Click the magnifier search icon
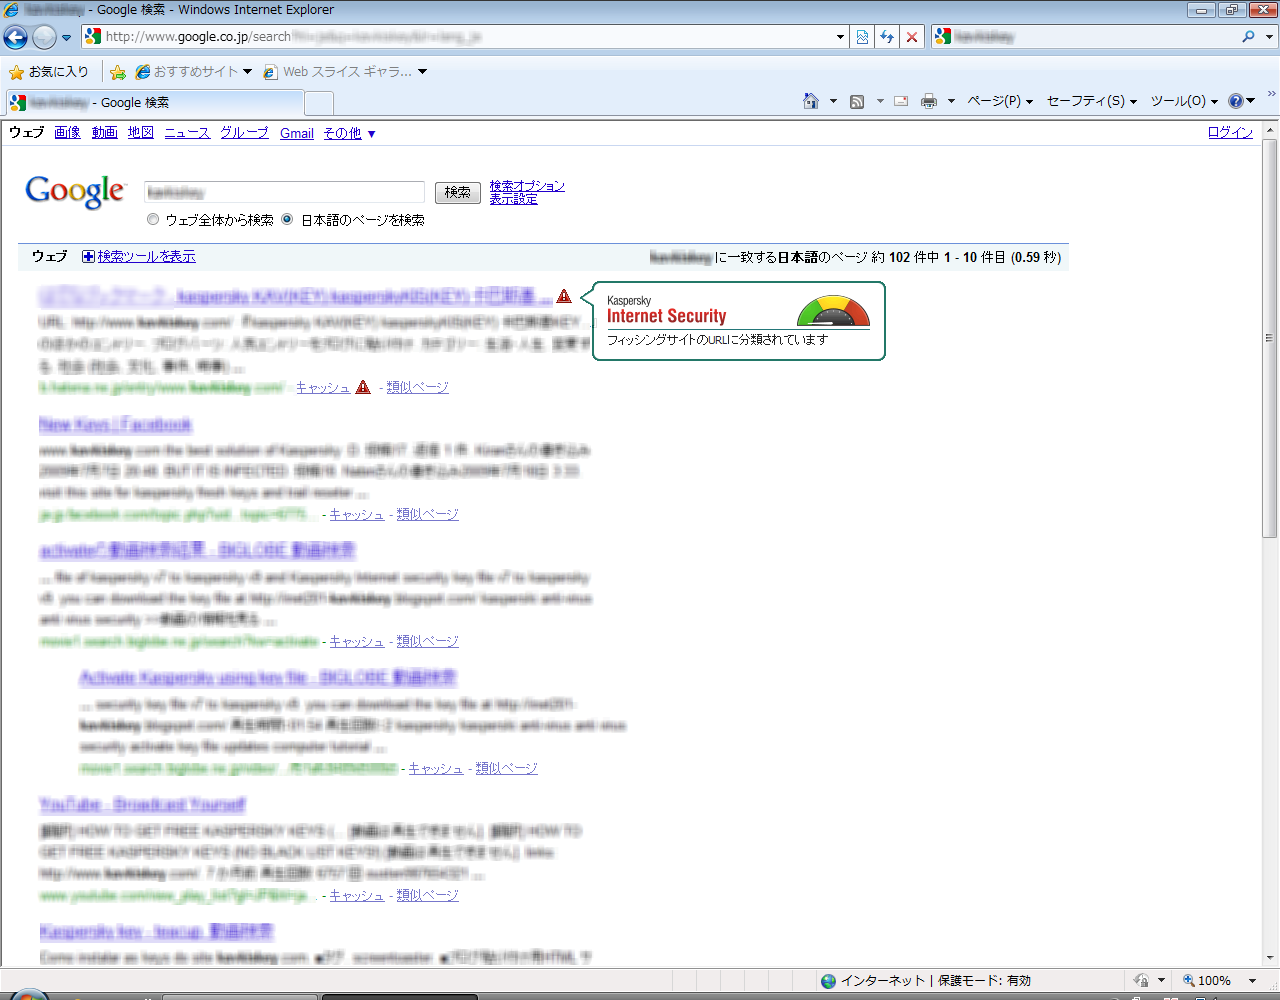1280x1000 pixels. tap(1248, 37)
